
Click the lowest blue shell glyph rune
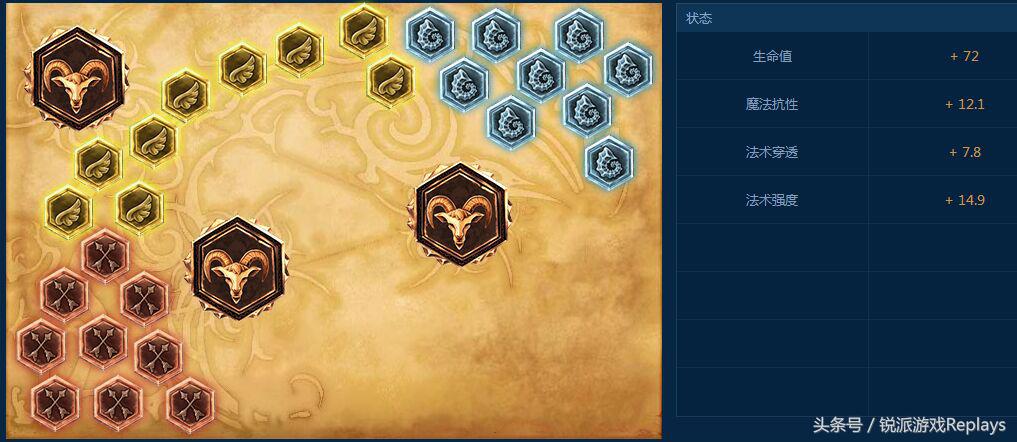[609, 162]
